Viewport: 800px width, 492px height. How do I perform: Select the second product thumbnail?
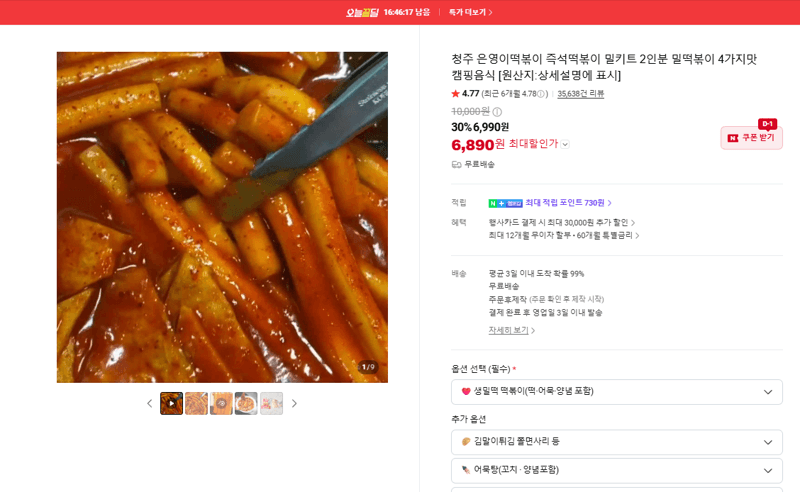pos(196,403)
